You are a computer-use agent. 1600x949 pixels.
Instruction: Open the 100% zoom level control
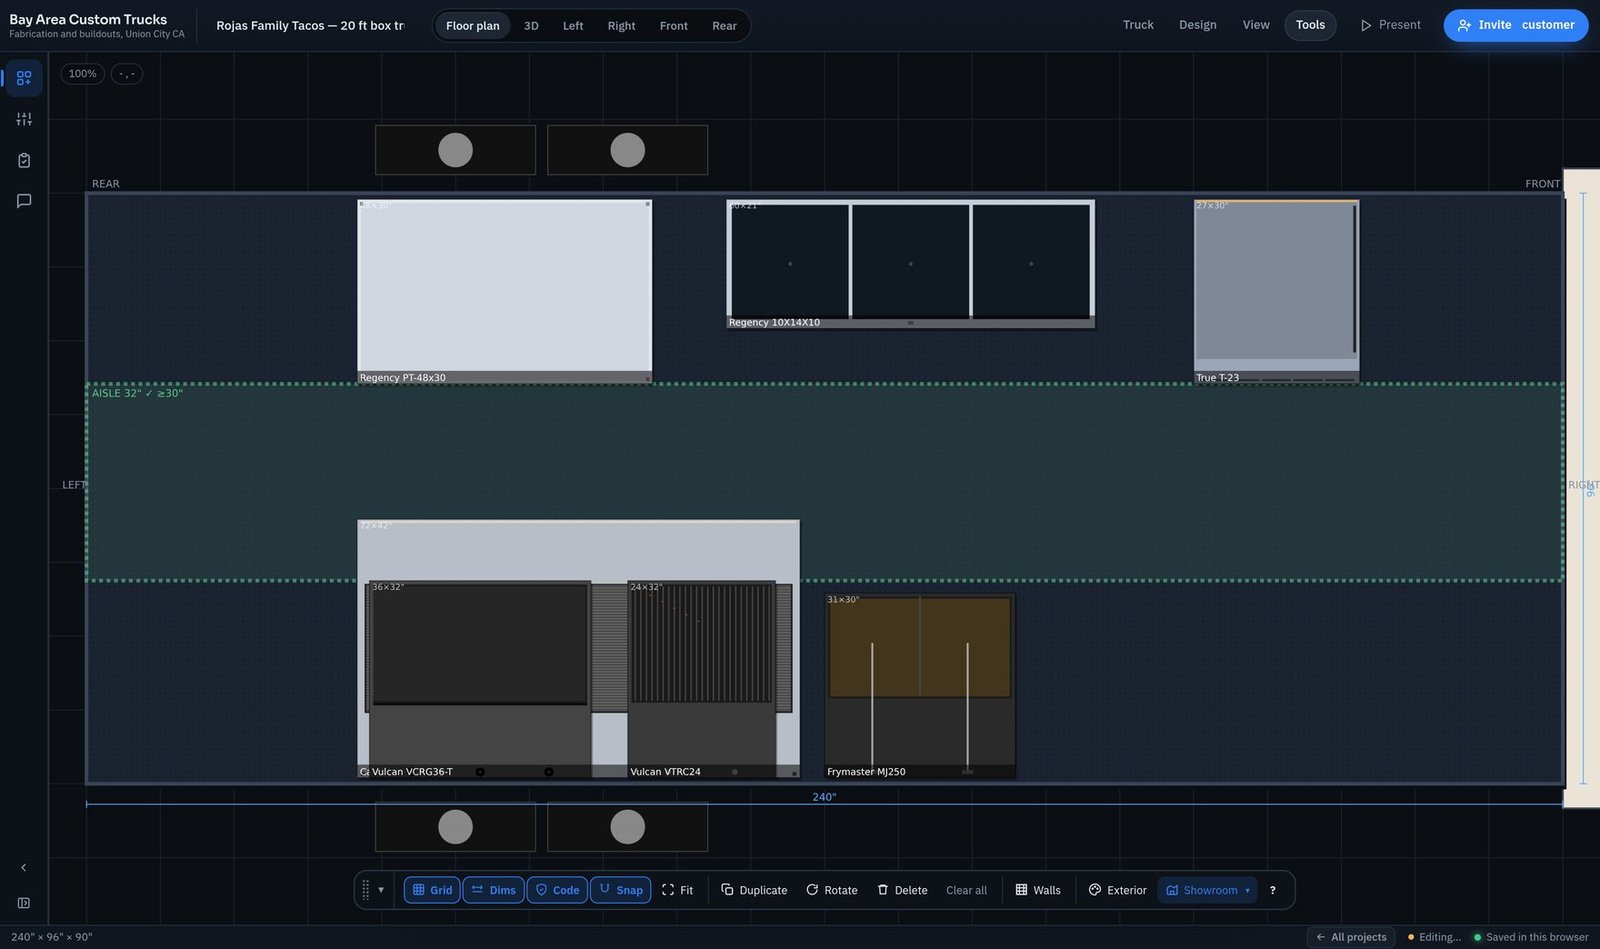click(82, 74)
